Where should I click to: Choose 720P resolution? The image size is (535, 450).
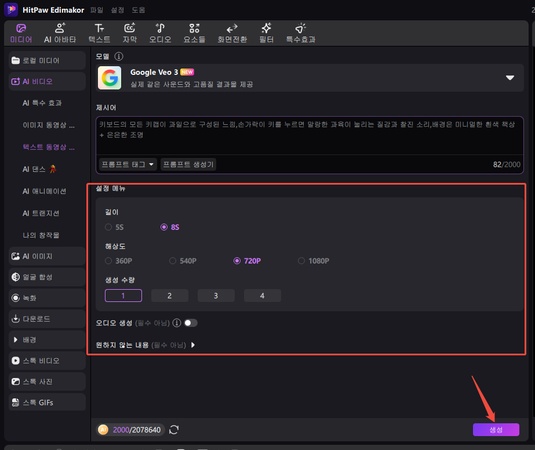pos(237,261)
